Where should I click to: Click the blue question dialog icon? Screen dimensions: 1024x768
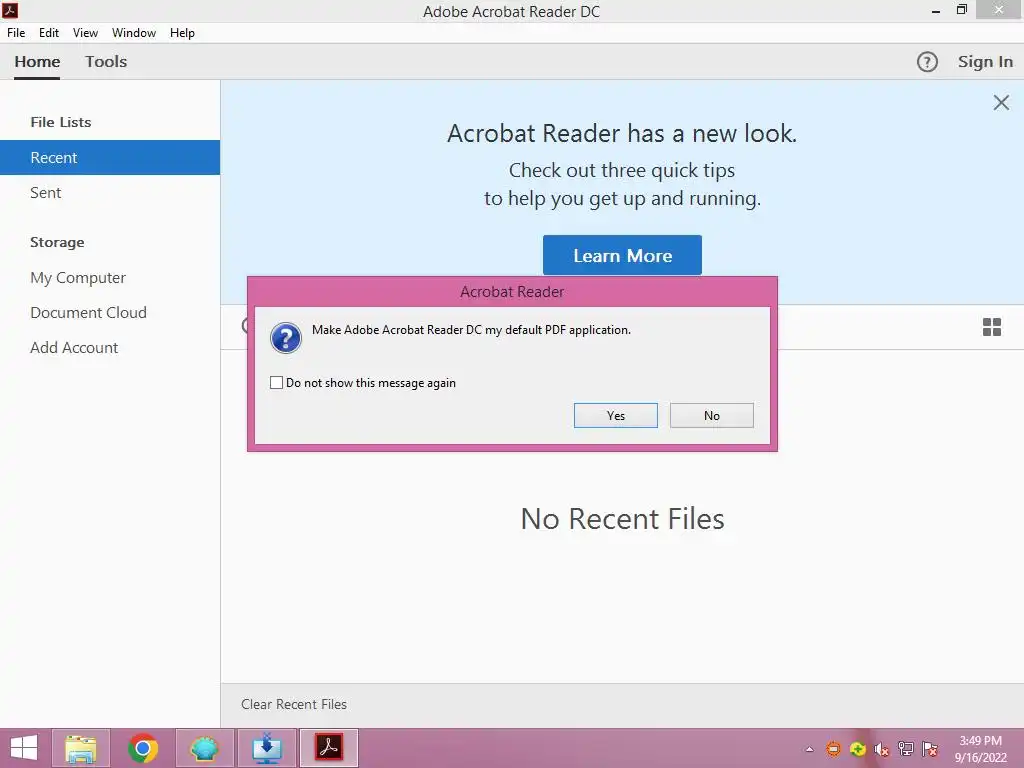pyautogui.click(x=285, y=338)
